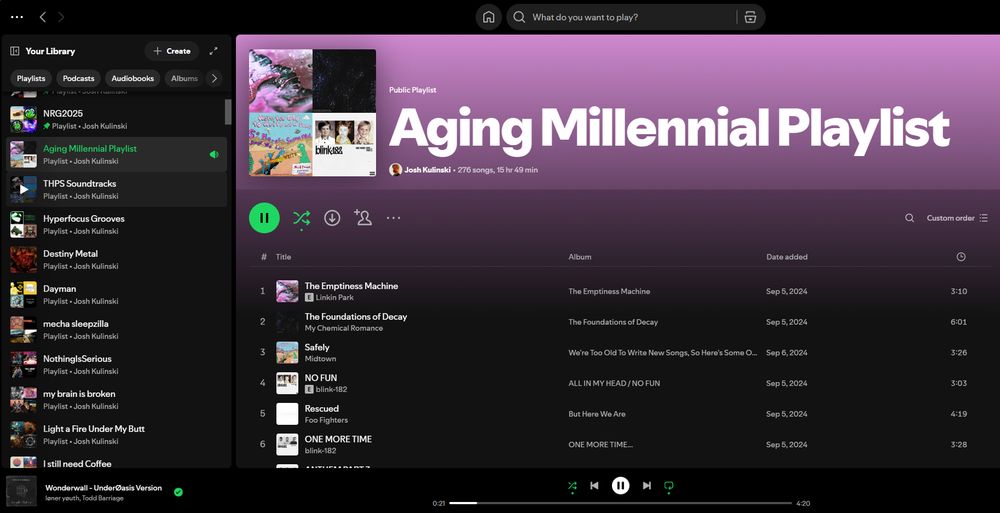Toggle shuffle for Aging Millennial Playlist
This screenshot has height=513, width=1000.
[301, 218]
